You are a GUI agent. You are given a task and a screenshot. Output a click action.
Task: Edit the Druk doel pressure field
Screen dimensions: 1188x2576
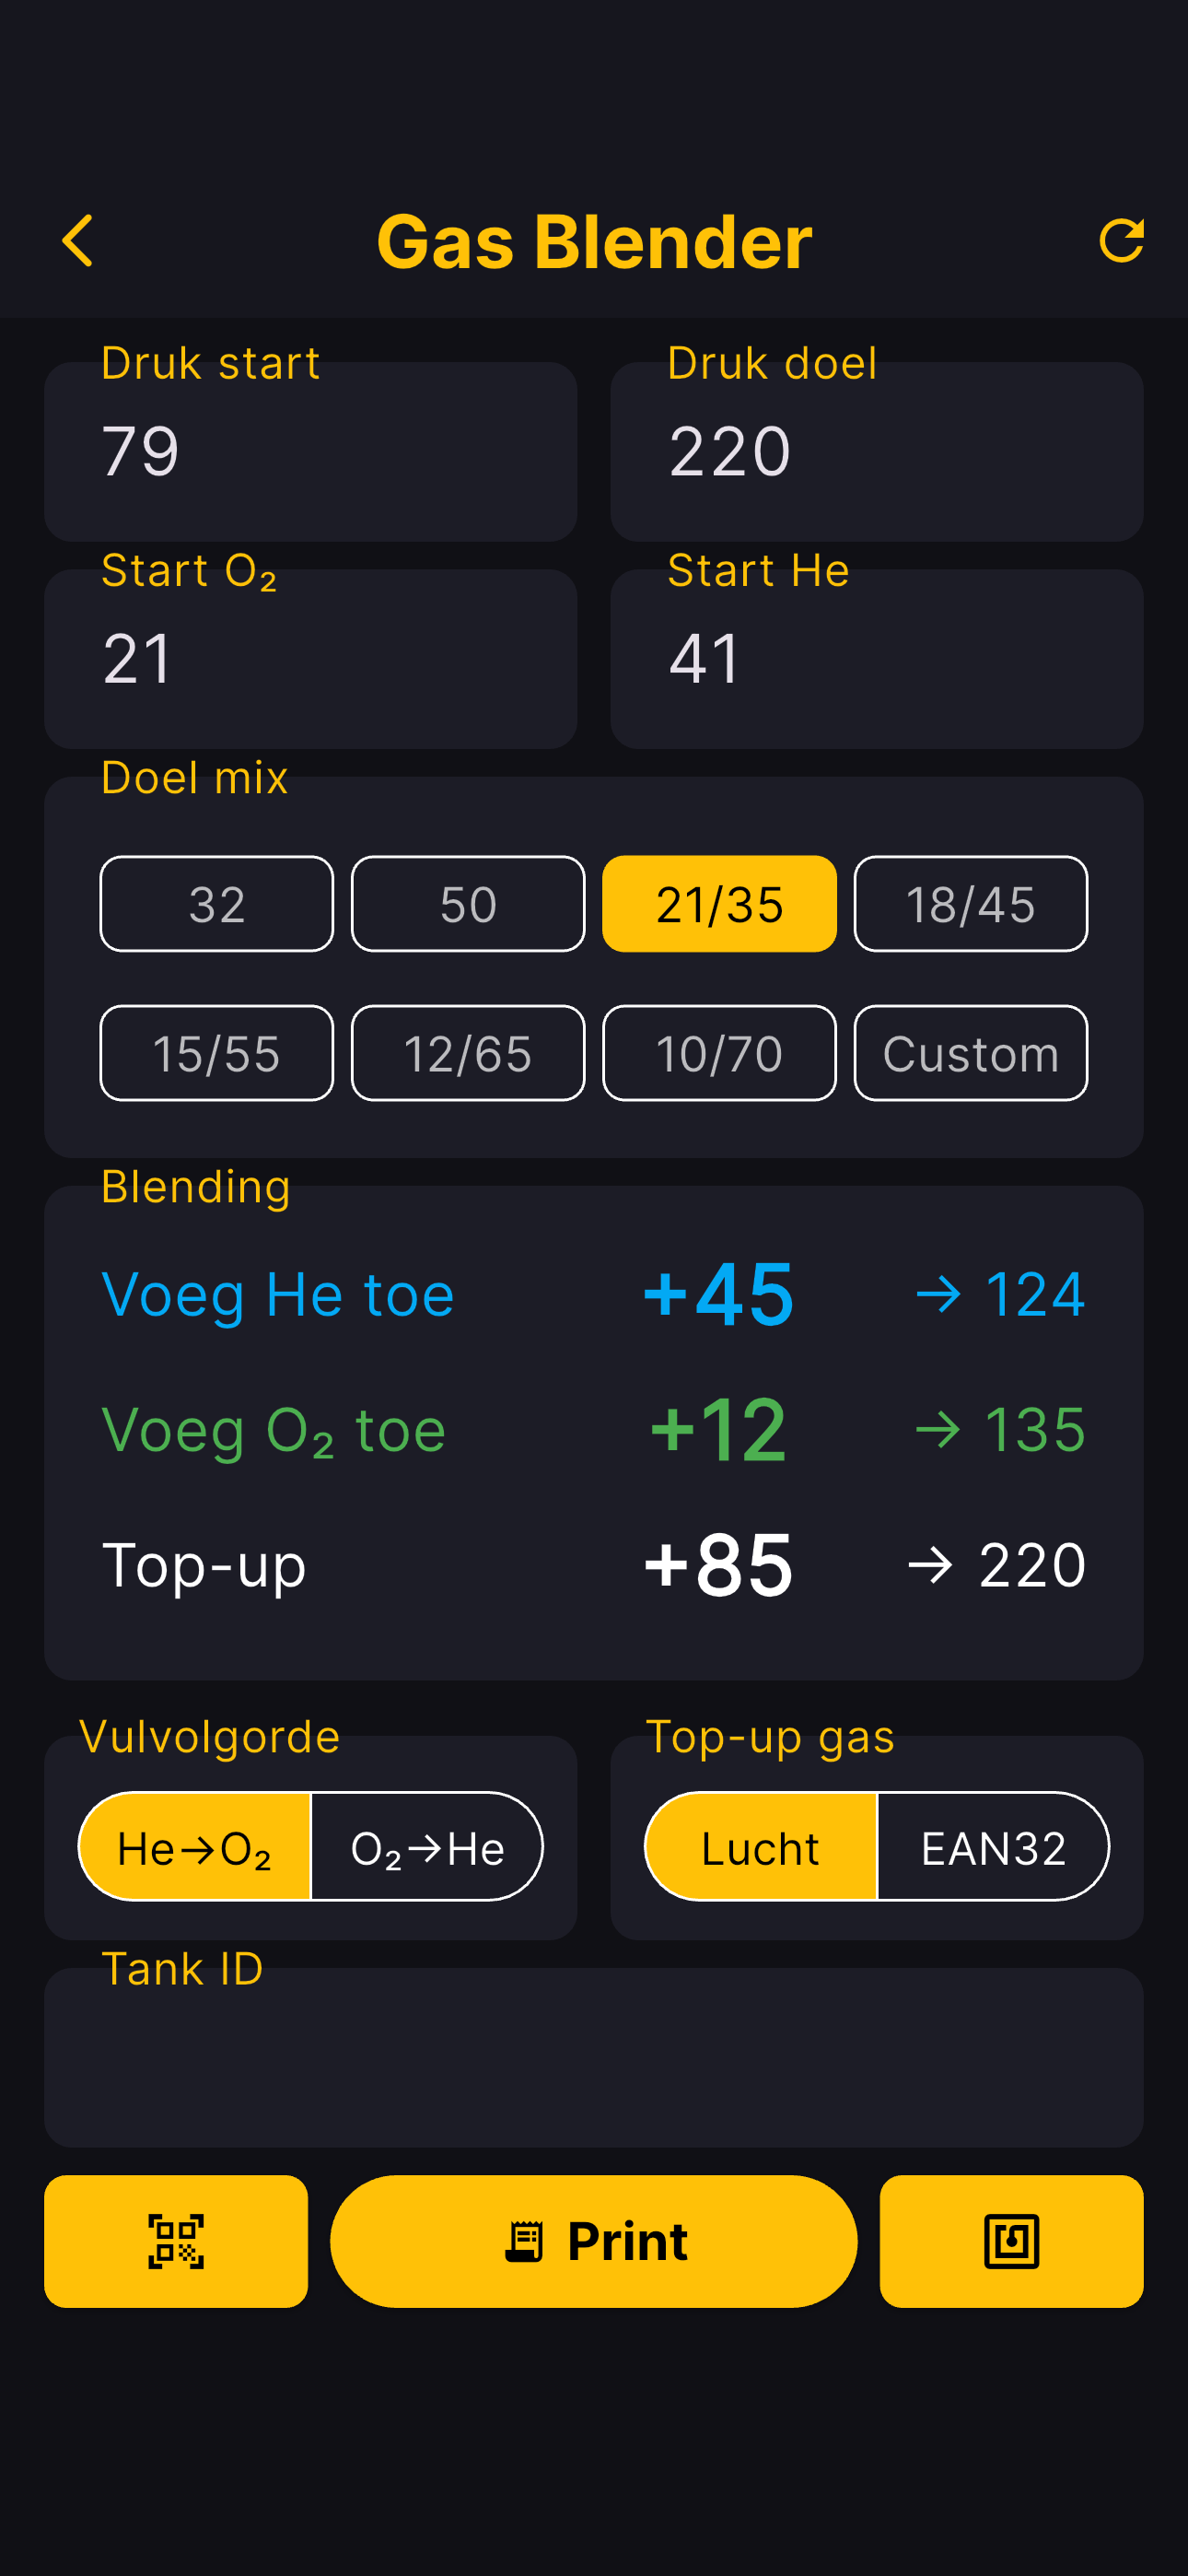tap(876, 452)
